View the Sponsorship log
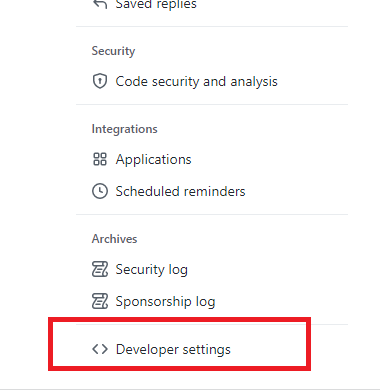 coord(165,302)
